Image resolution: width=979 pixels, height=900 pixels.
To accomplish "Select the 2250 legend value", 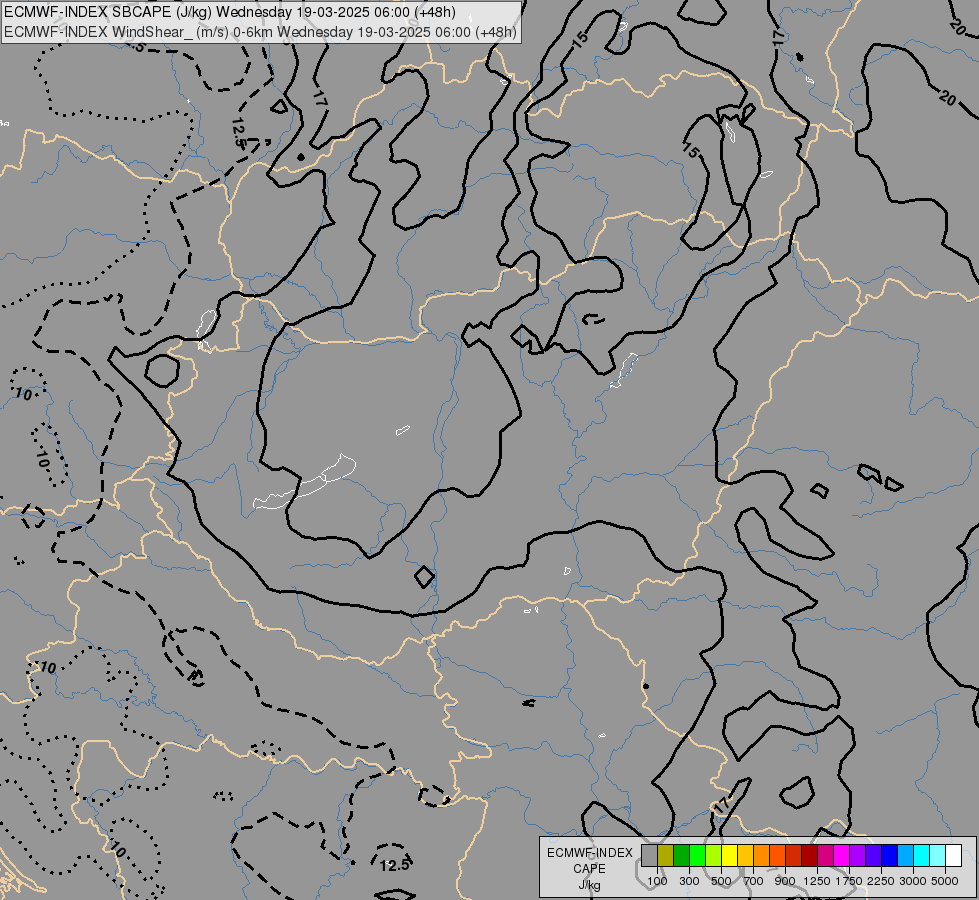I will tap(881, 881).
